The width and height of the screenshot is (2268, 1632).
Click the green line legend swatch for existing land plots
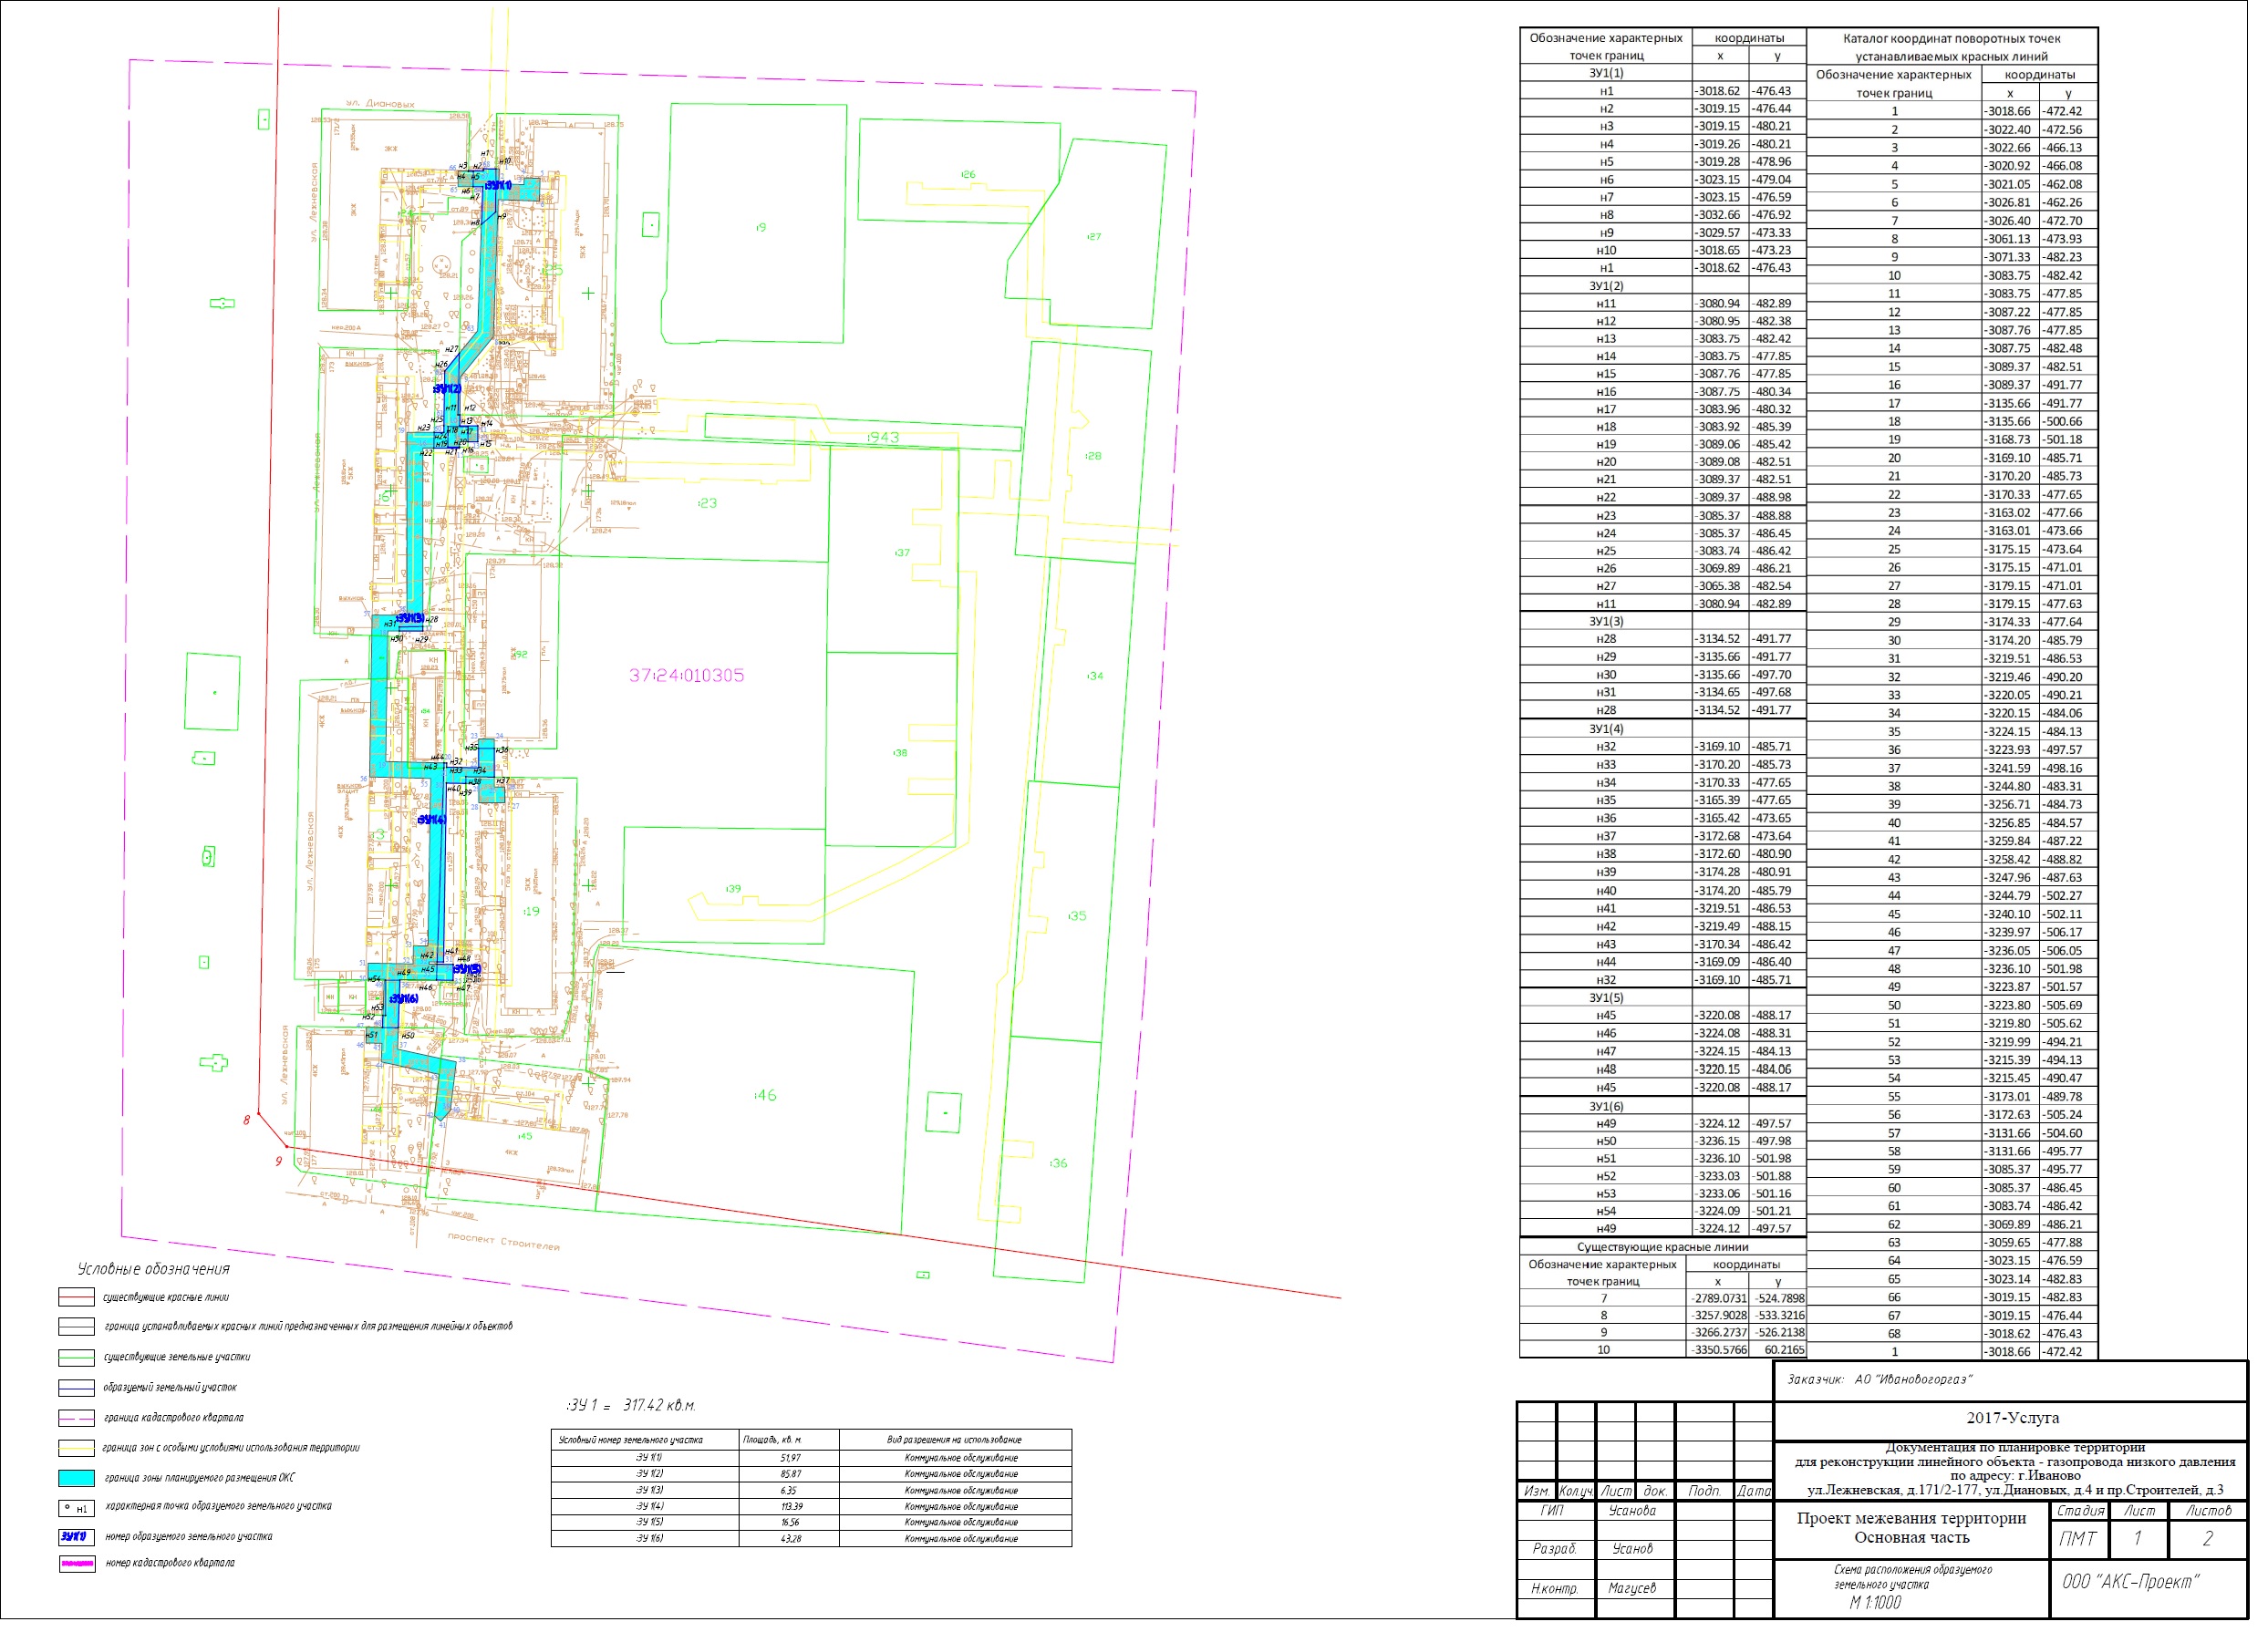[x=76, y=1358]
